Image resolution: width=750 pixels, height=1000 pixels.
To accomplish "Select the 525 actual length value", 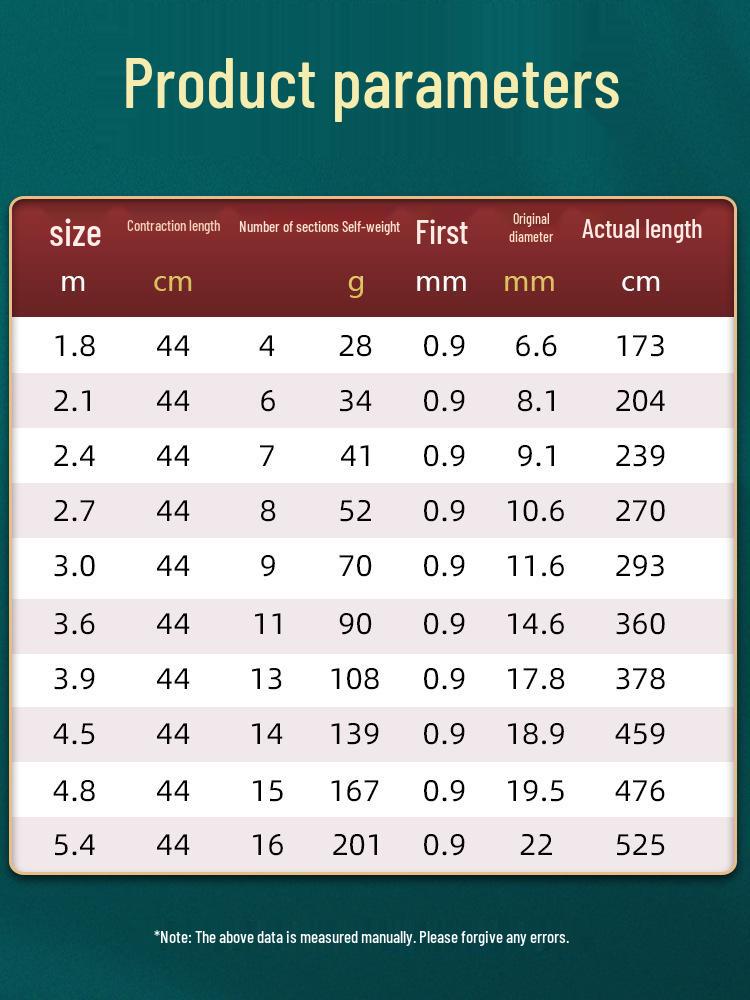I will coord(640,845).
